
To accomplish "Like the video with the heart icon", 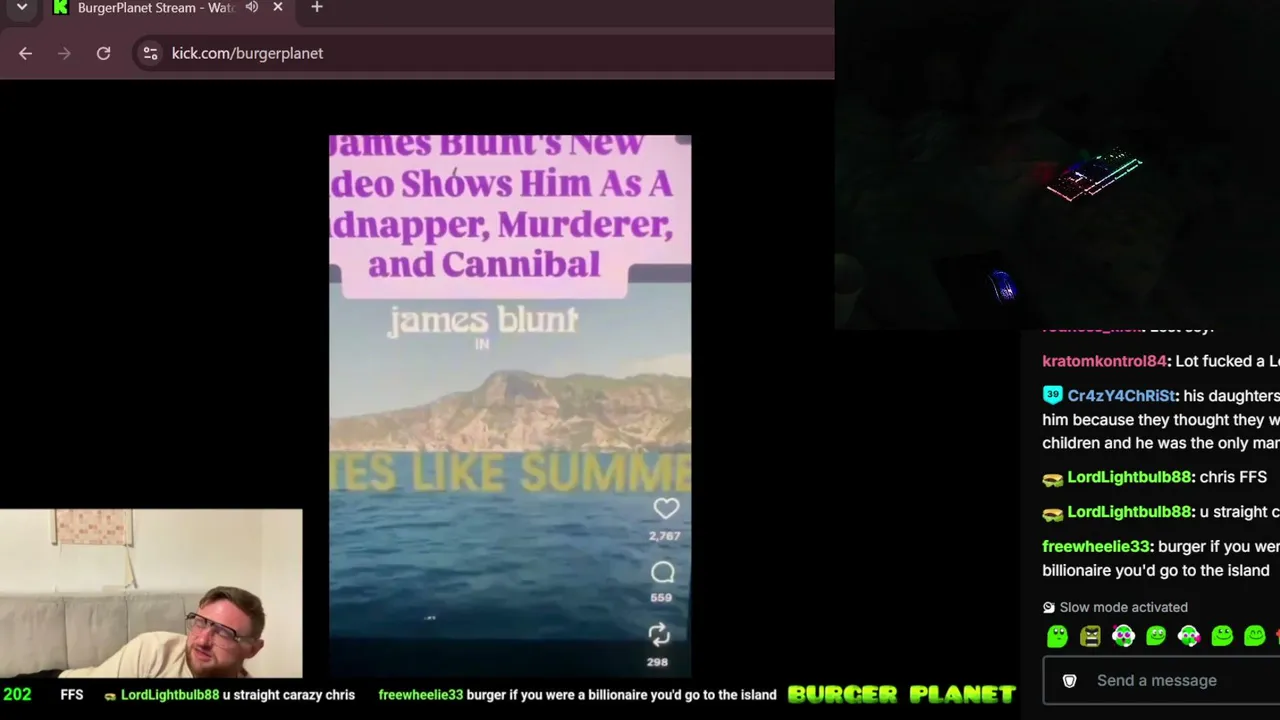I will tap(665, 509).
